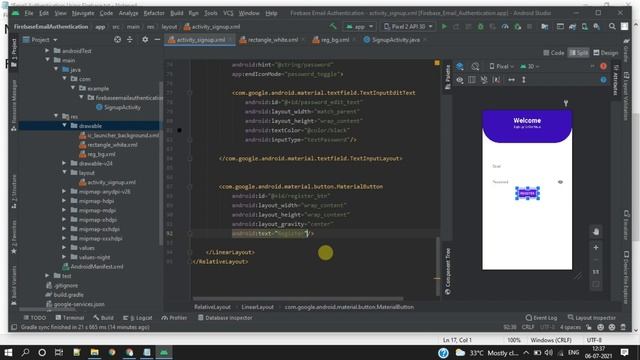Click LinearLayout in the breadcrumb bar
The height and width of the screenshot is (360, 640).
[257, 307]
